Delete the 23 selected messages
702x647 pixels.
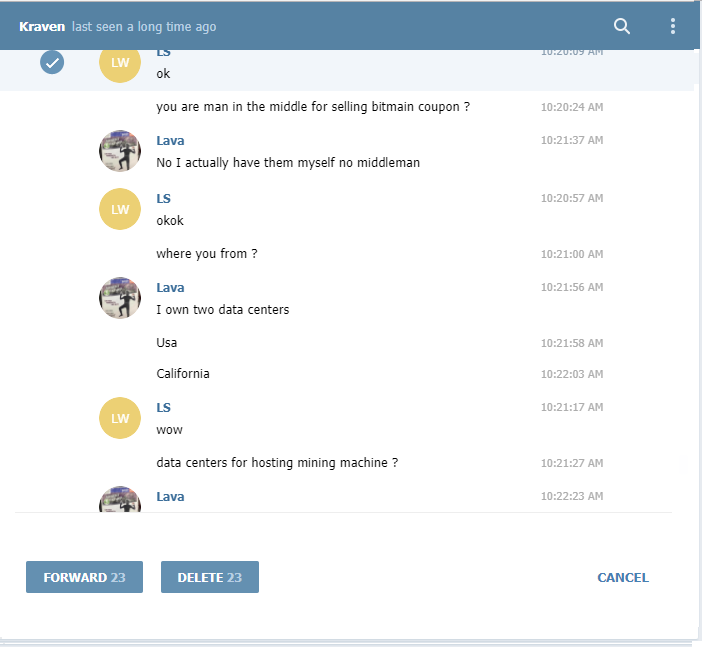[x=210, y=577]
